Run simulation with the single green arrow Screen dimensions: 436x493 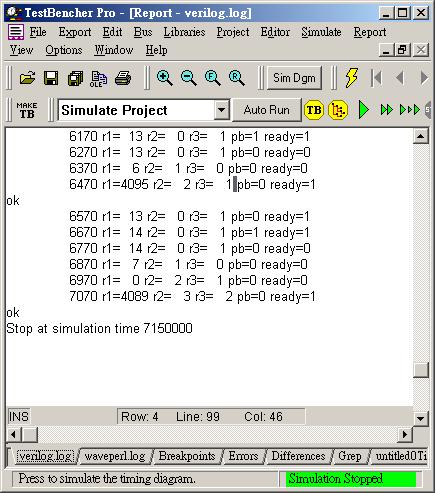363,110
